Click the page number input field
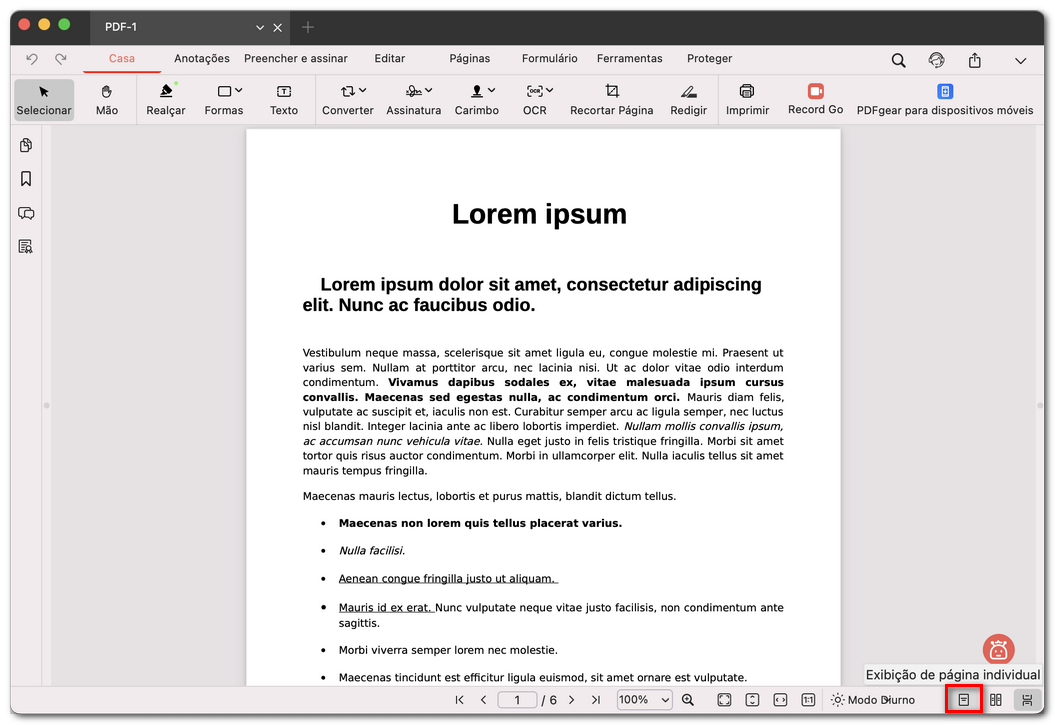Viewport: 1055px width, 725px height. pyautogui.click(x=518, y=699)
